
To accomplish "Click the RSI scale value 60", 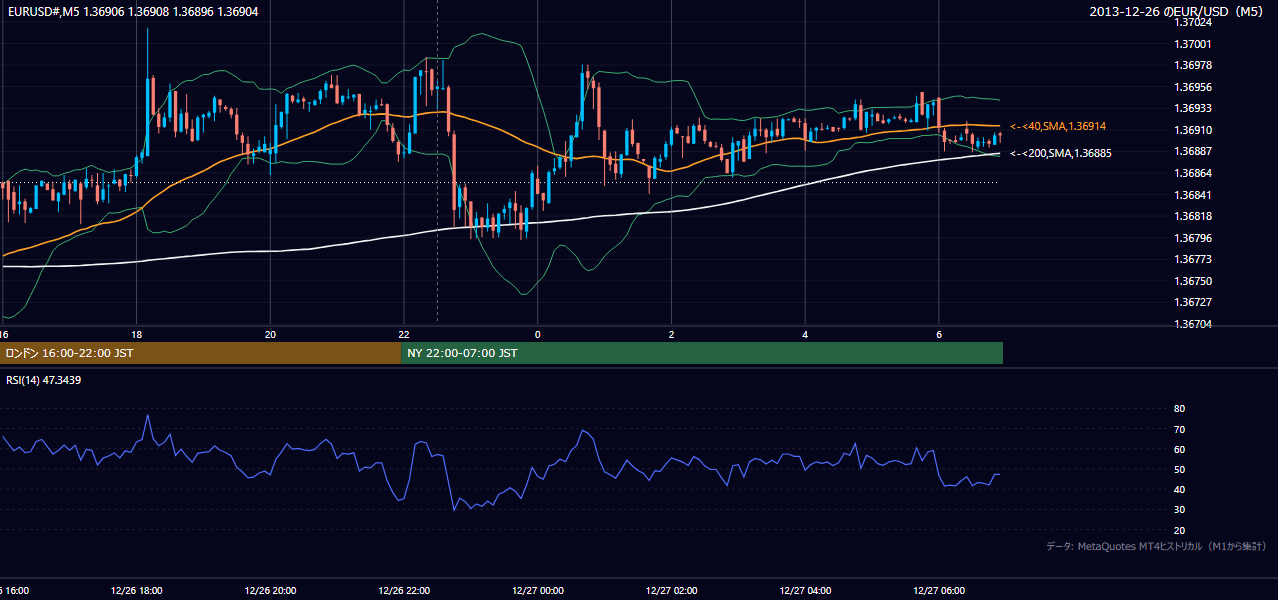I will pyautogui.click(x=1180, y=449).
